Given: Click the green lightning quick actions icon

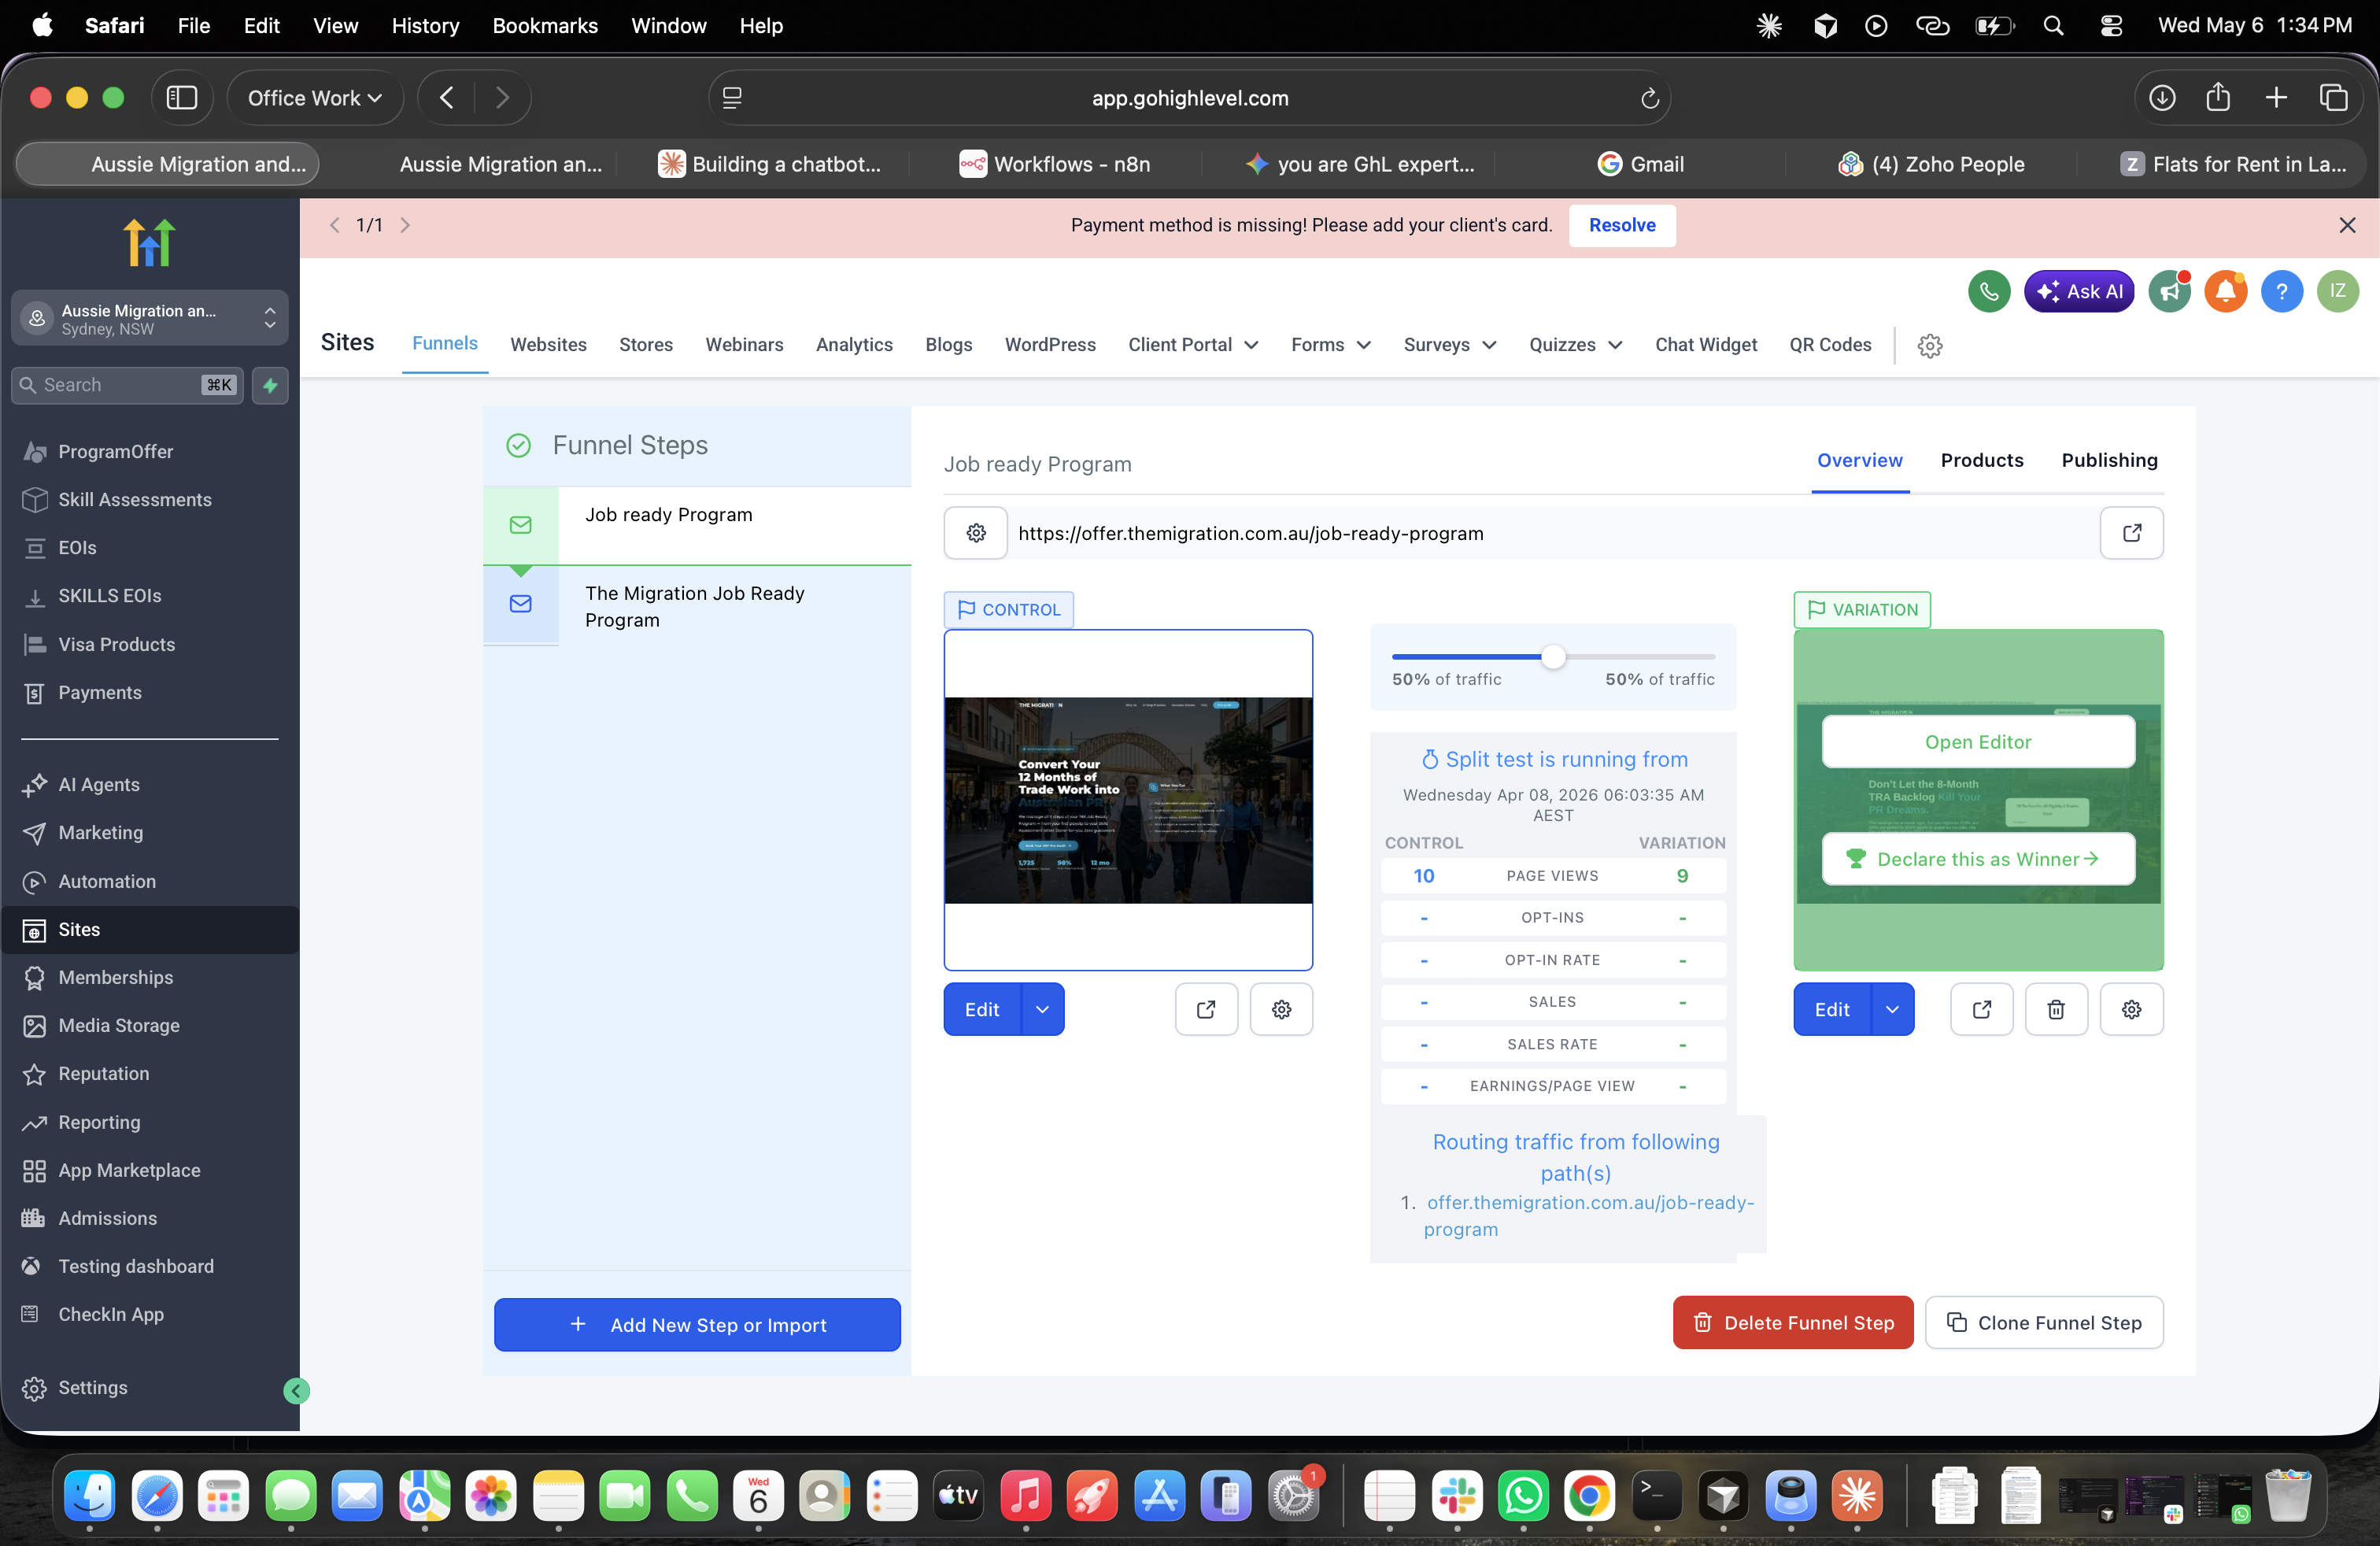Looking at the screenshot, I should [x=270, y=385].
